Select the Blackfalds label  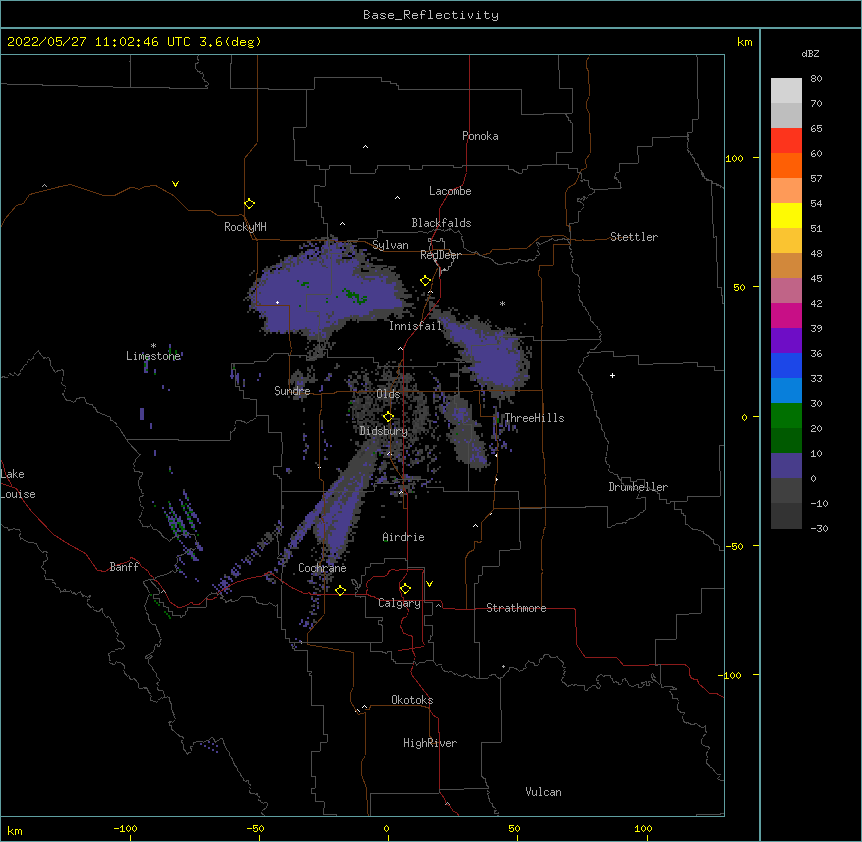pyautogui.click(x=441, y=223)
